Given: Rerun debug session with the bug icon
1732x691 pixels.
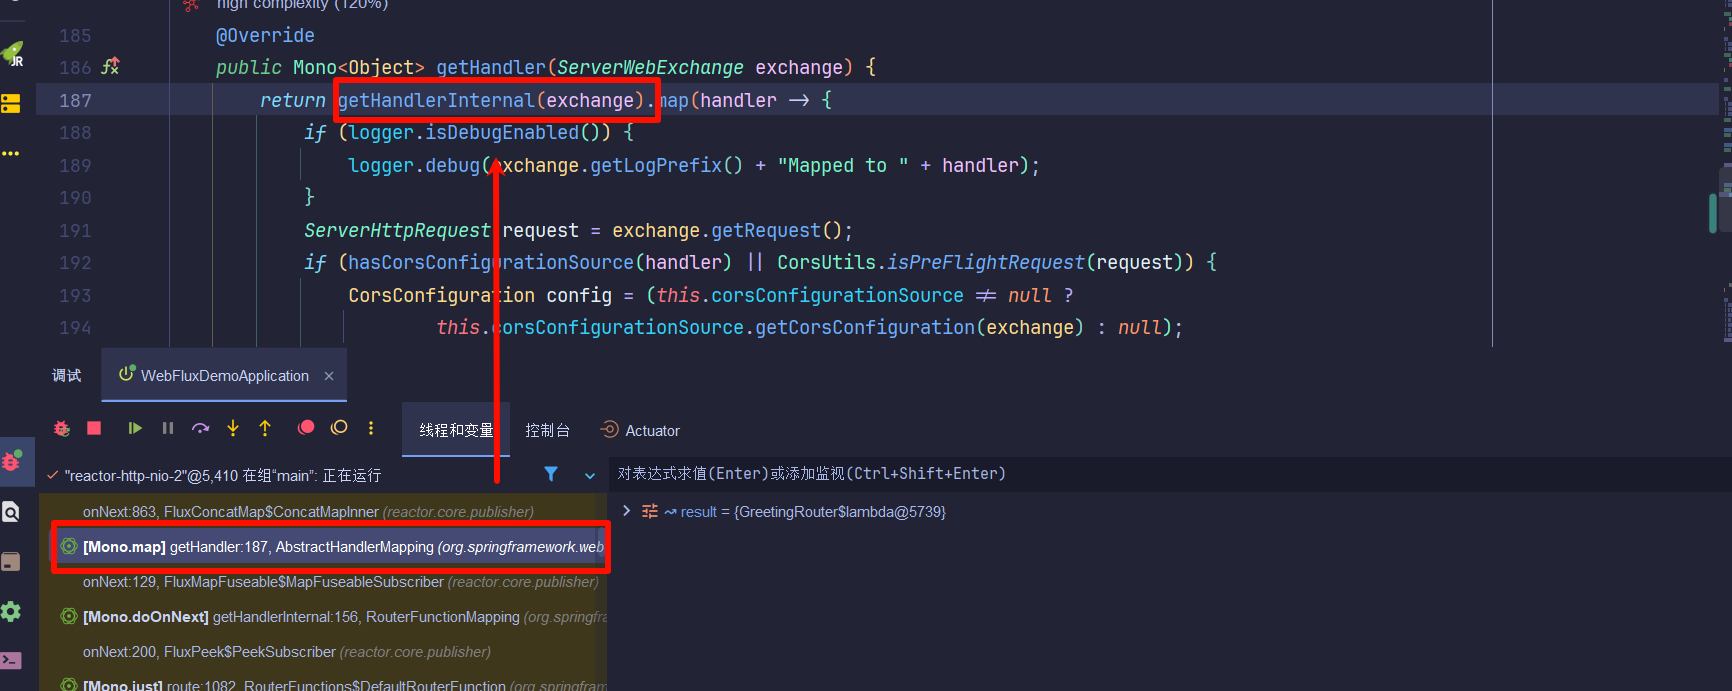Looking at the screenshot, I should (x=62, y=428).
